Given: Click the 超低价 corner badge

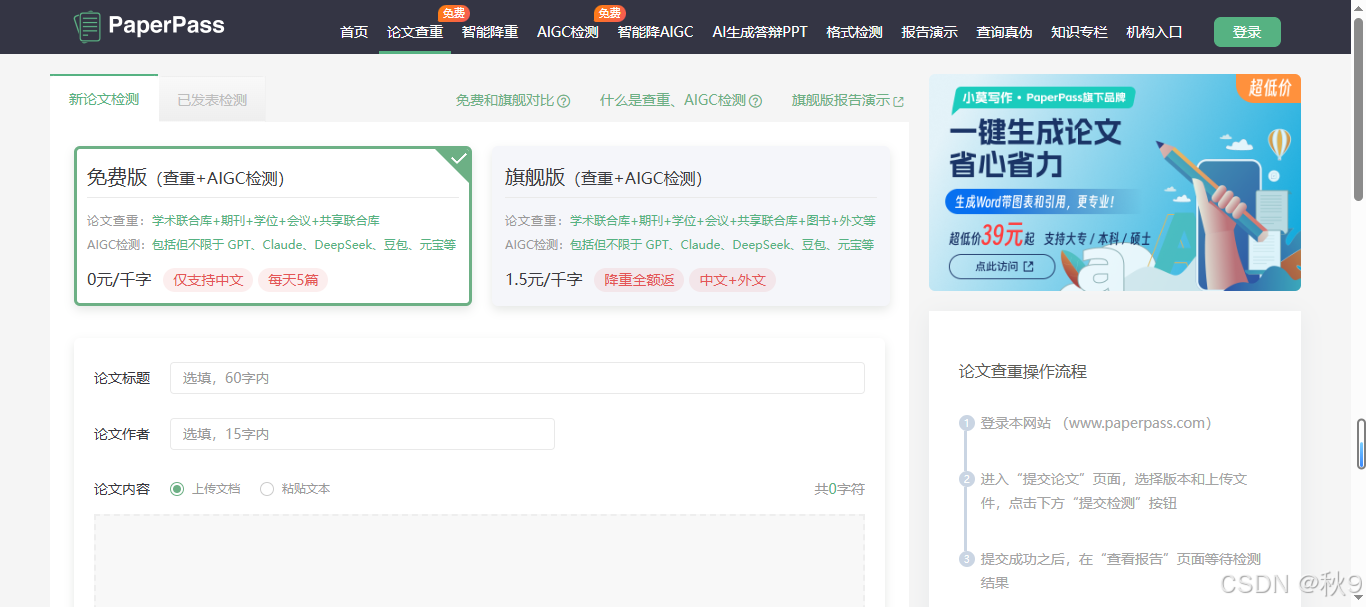Looking at the screenshot, I should 1270,88.
